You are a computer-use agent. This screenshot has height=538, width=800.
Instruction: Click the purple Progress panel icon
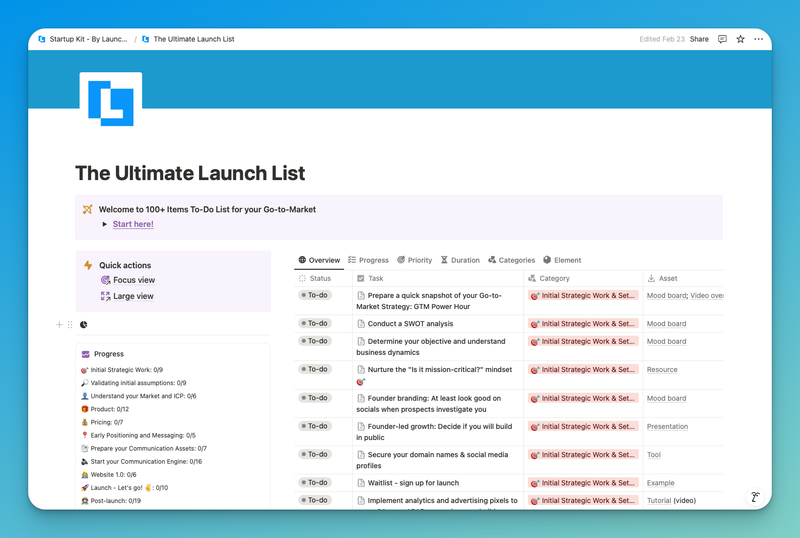click(85, 354)
